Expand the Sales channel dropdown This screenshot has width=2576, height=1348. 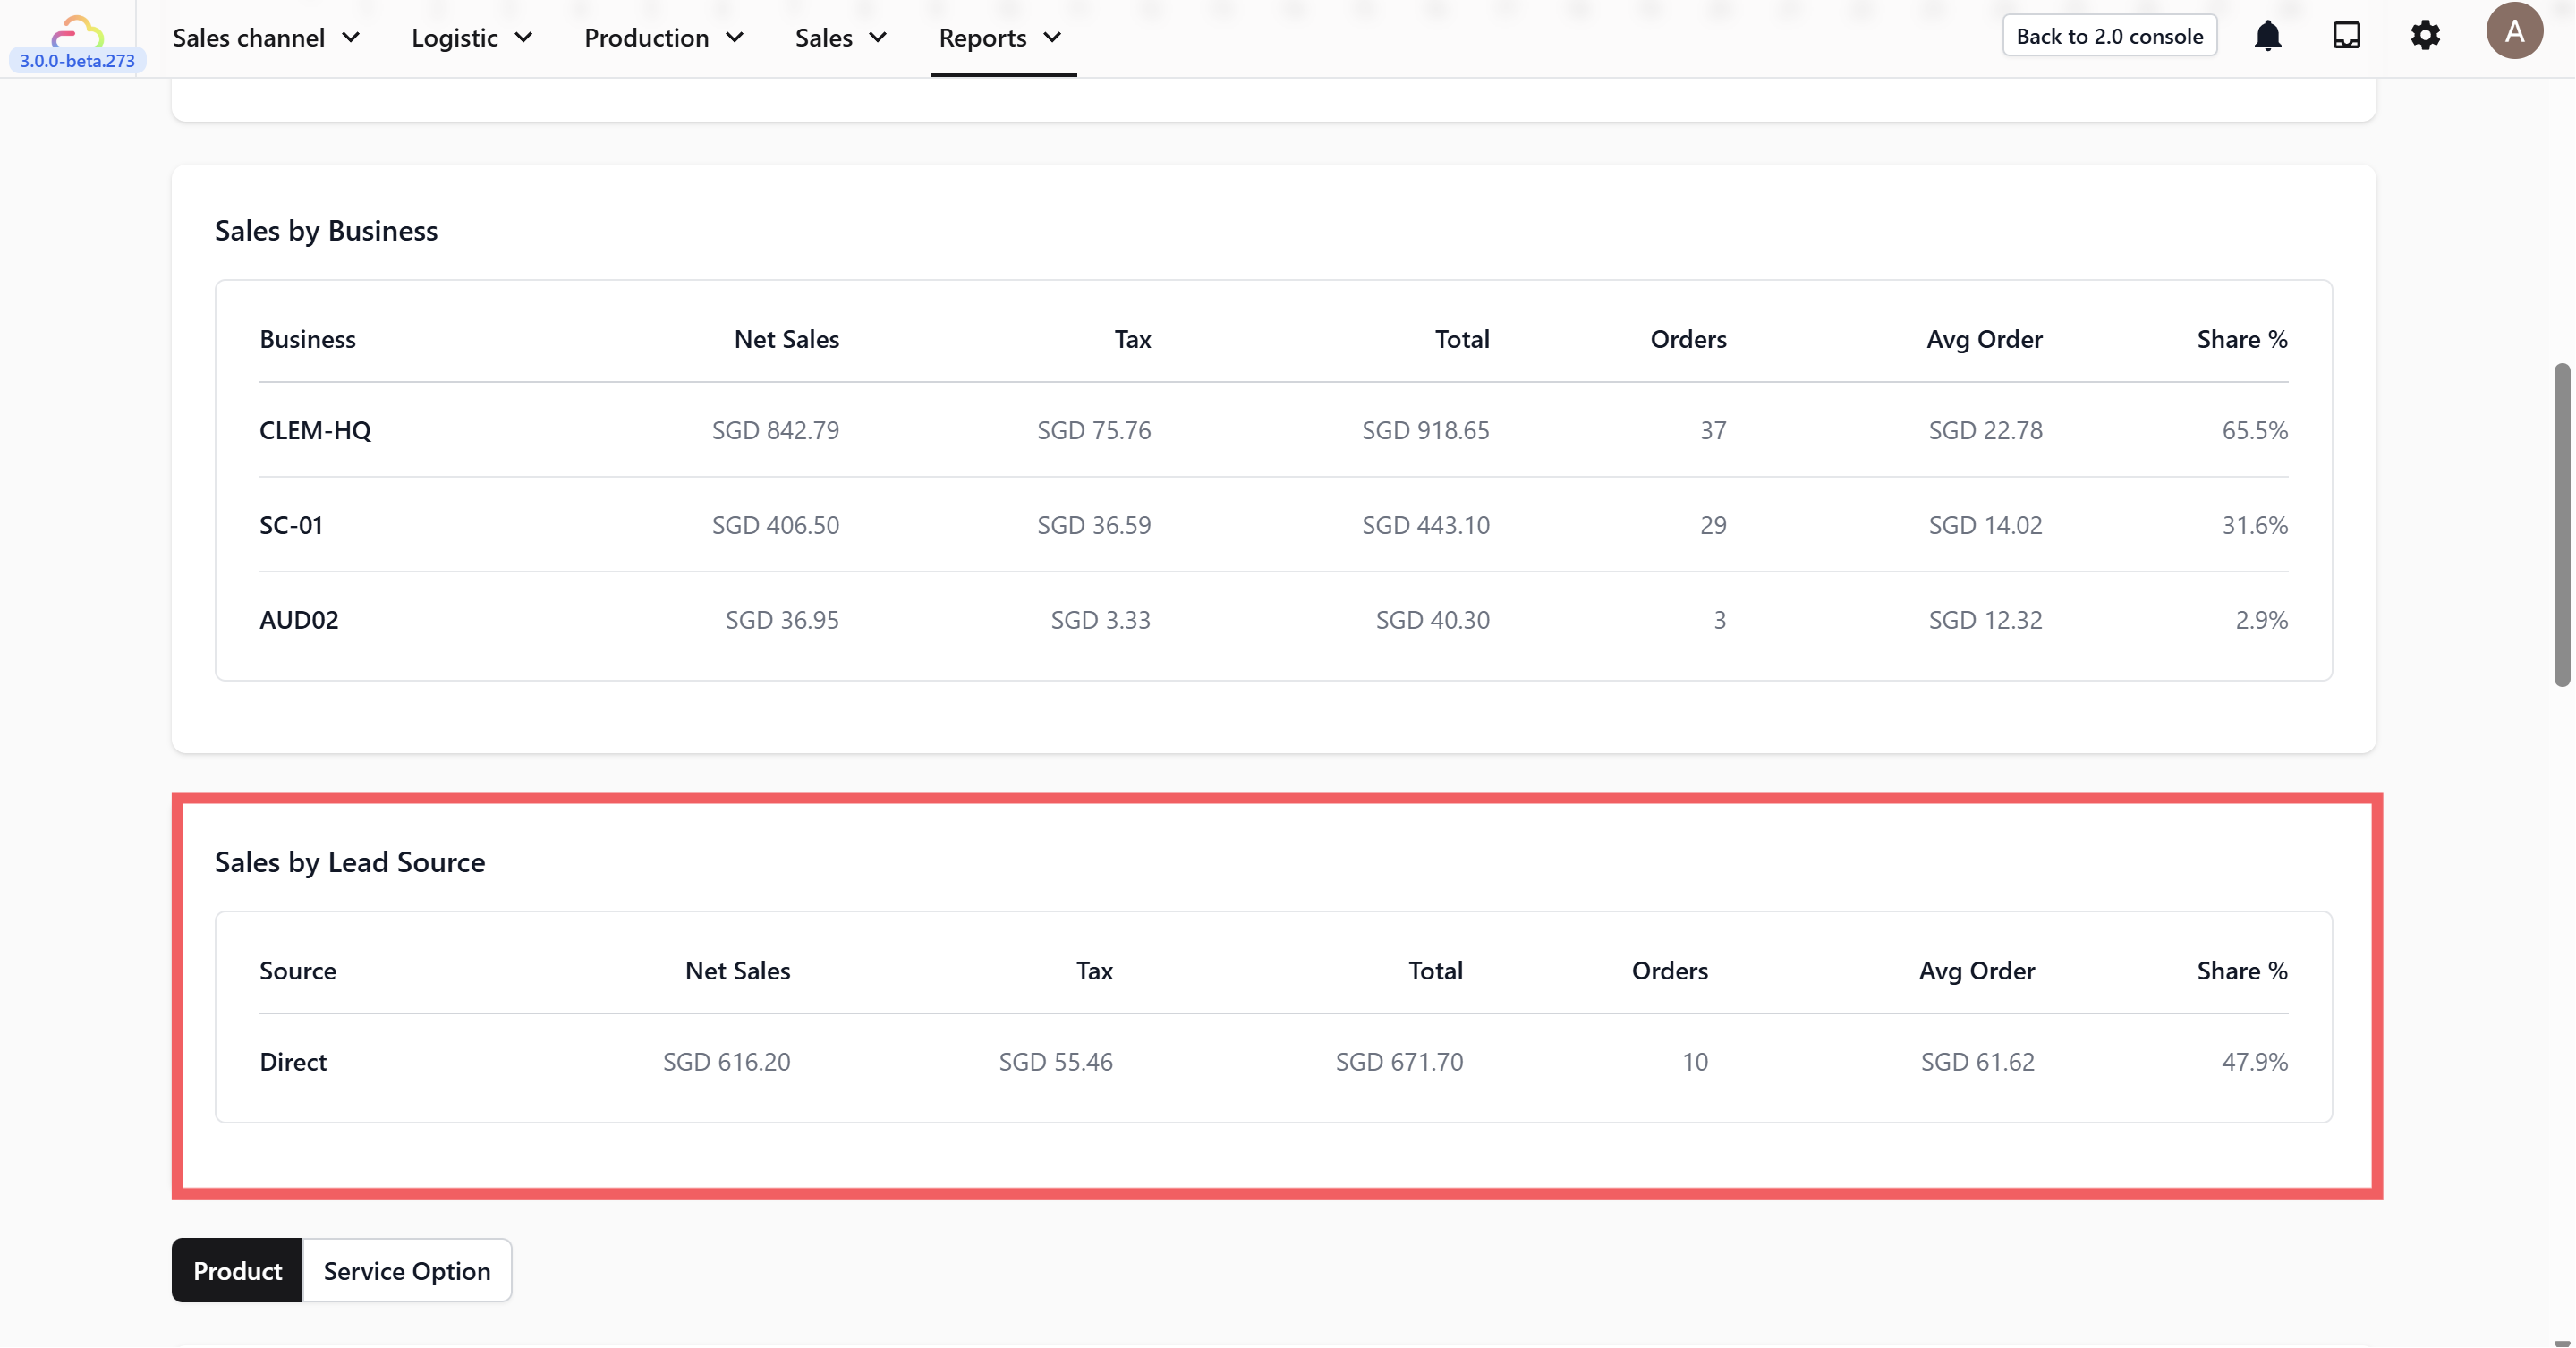(x=266, y=38)
